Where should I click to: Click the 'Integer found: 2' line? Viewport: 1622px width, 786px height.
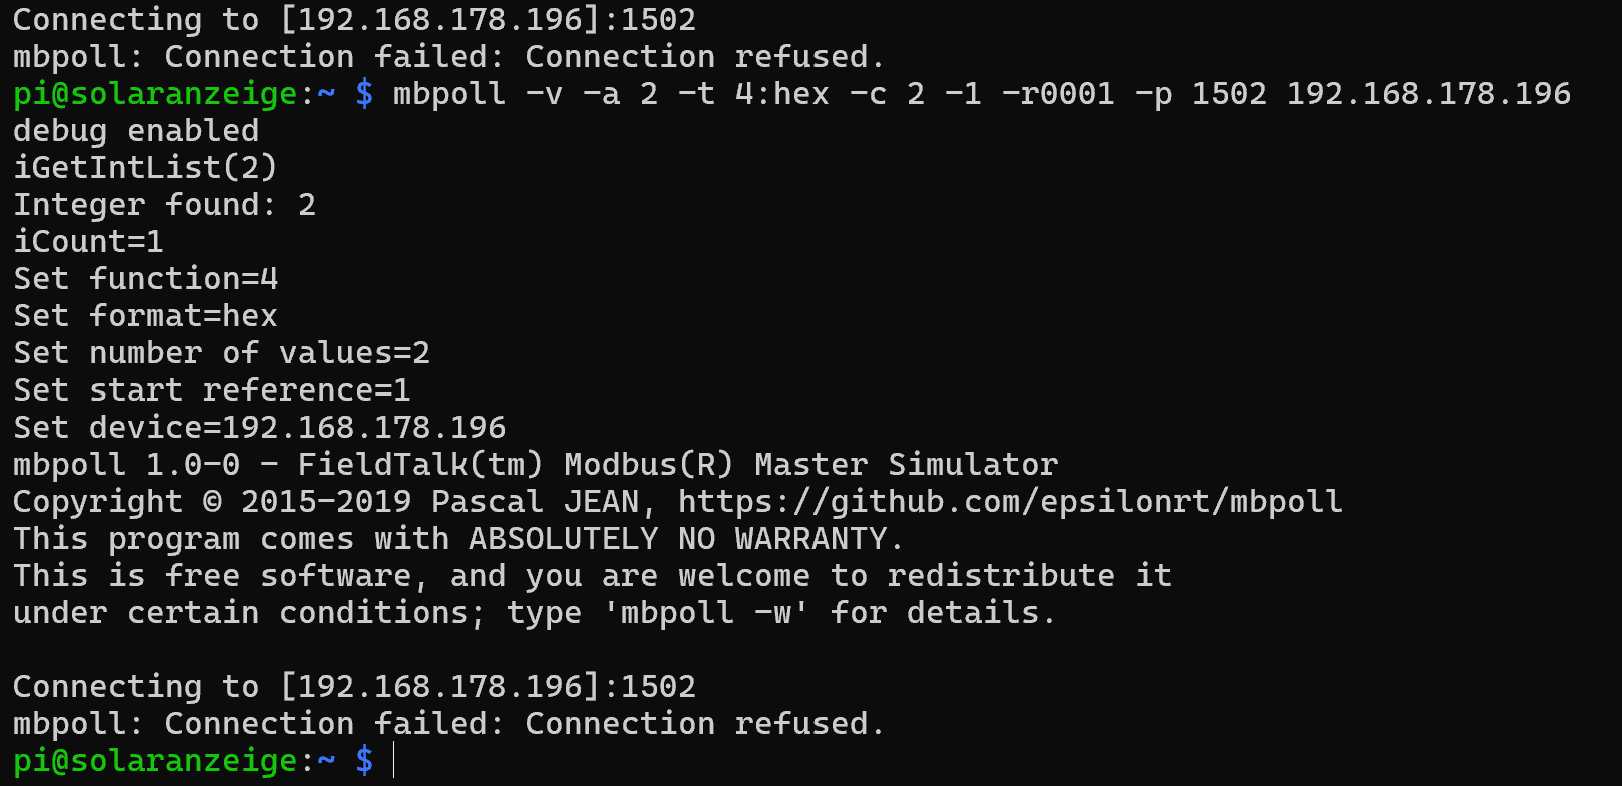164,205
